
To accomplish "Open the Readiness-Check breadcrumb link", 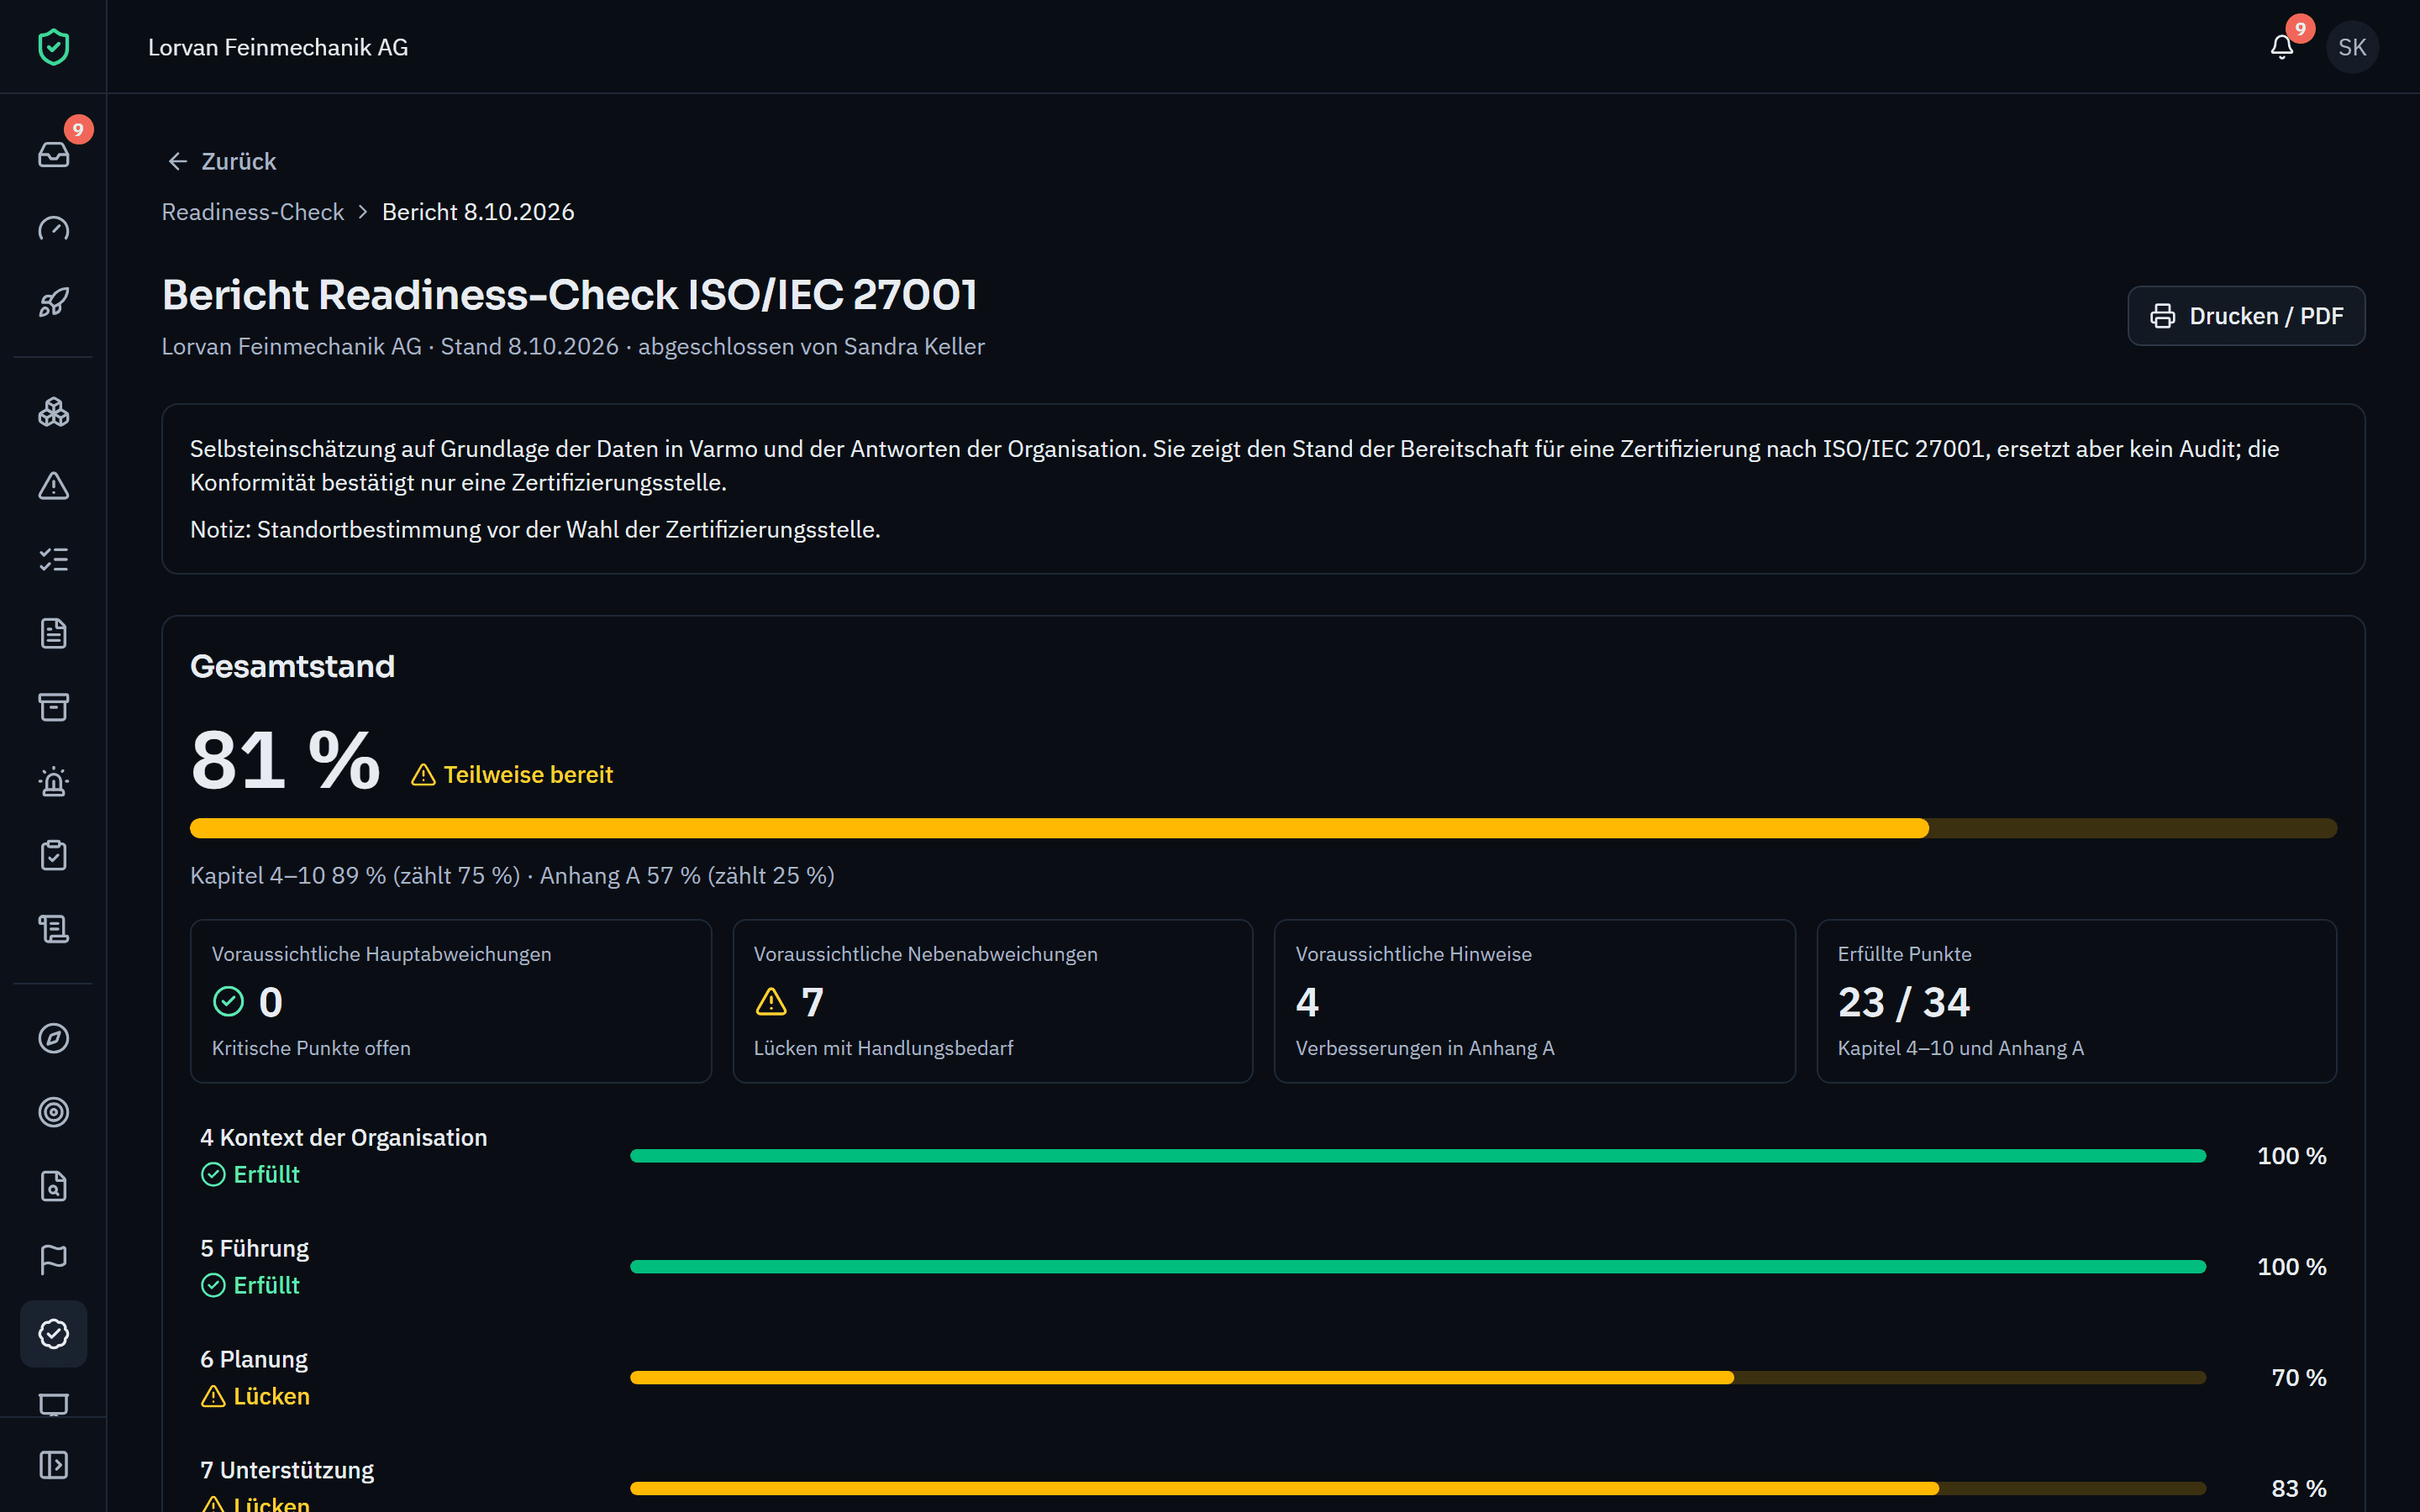I will click(x=253, y=212).
